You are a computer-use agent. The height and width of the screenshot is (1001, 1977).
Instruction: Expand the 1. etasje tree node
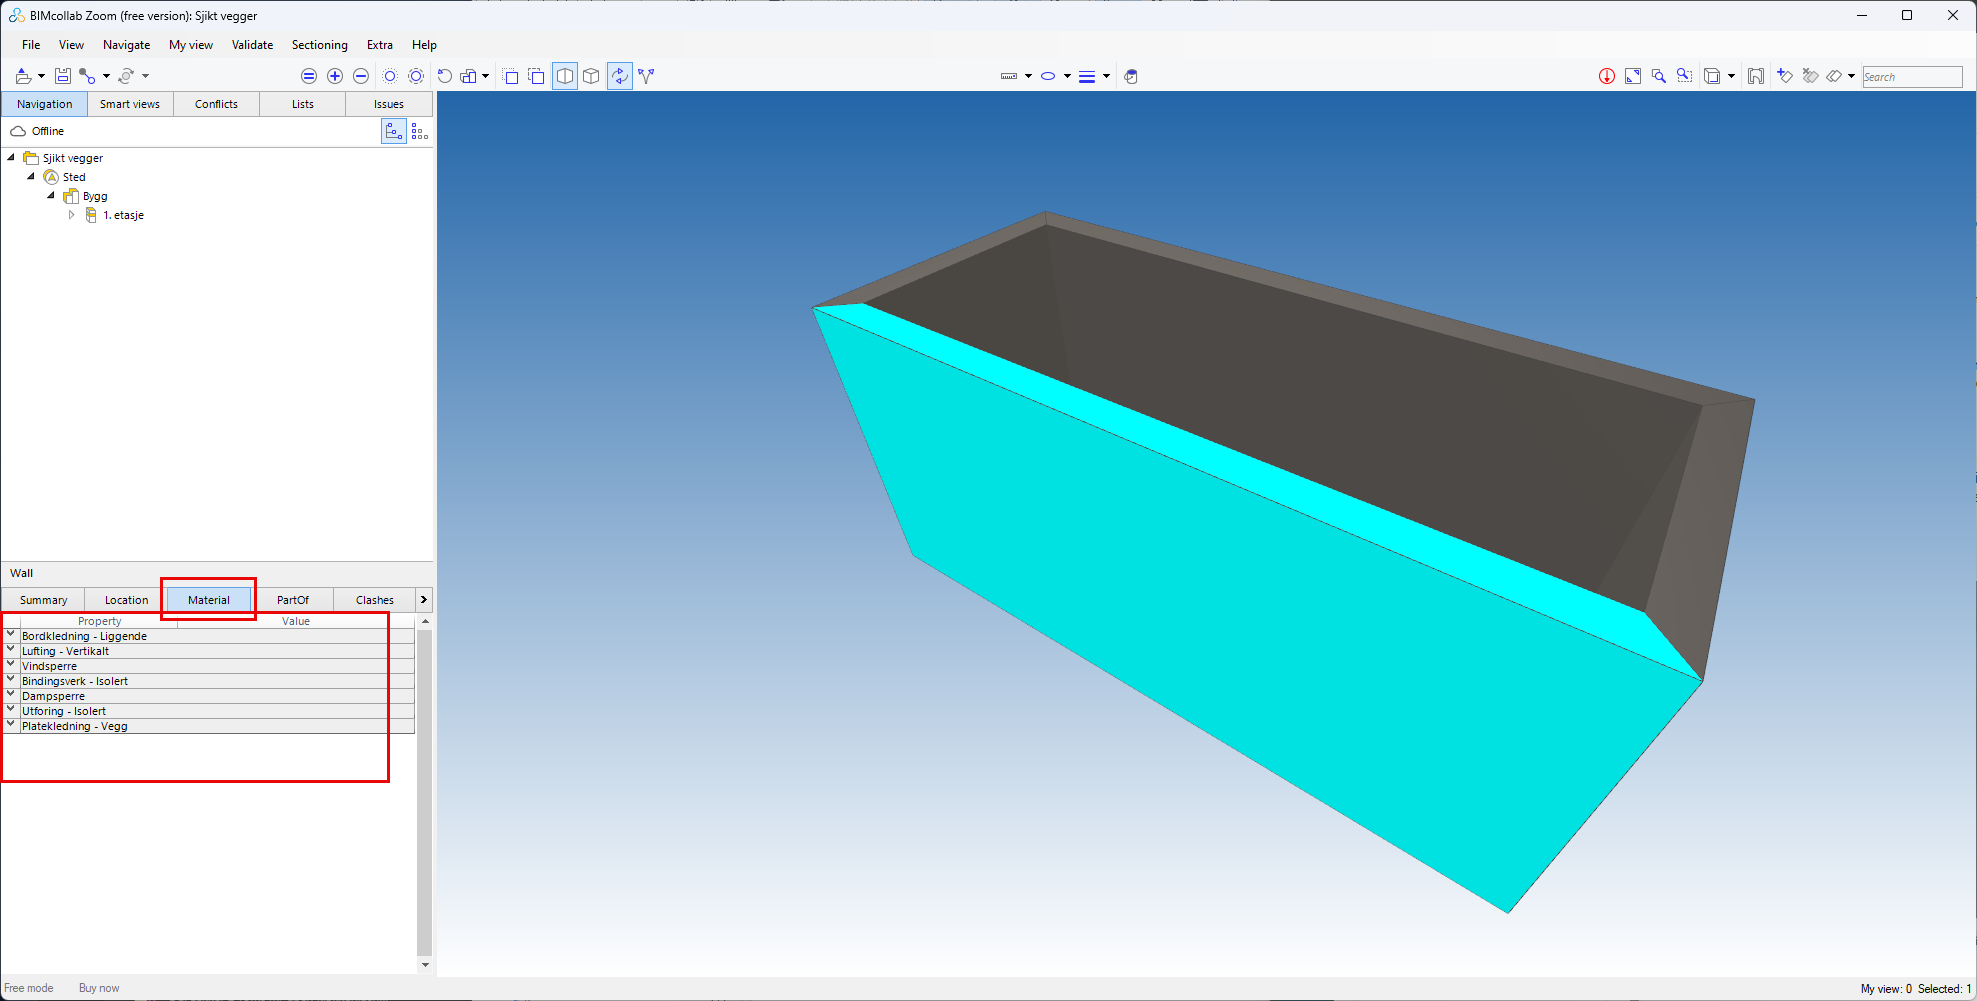coord(71,215)
